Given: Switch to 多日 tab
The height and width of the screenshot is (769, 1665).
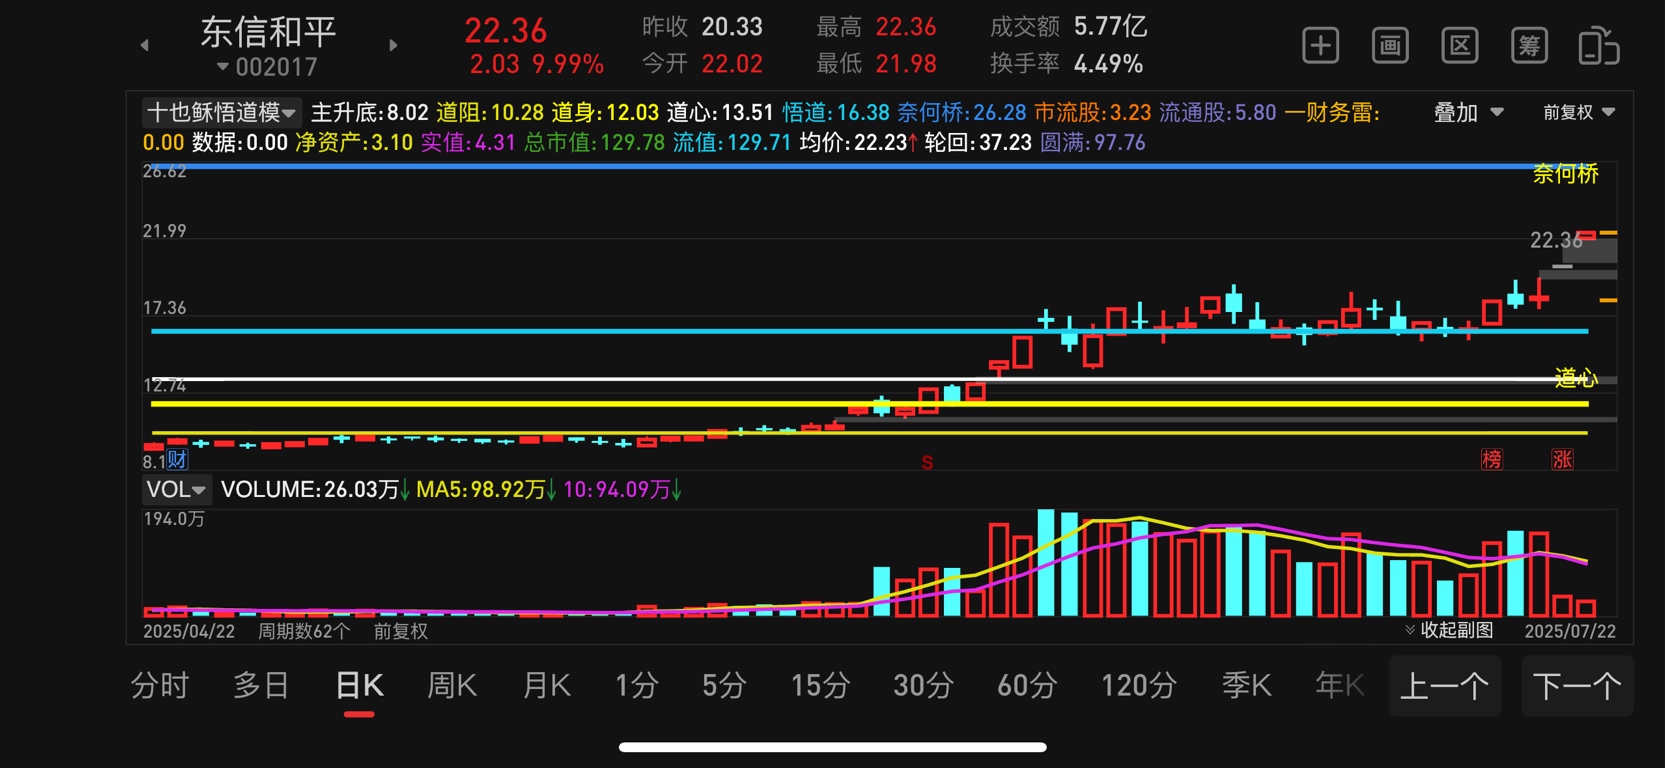Looking at the screenshot, I should [261, 686].
